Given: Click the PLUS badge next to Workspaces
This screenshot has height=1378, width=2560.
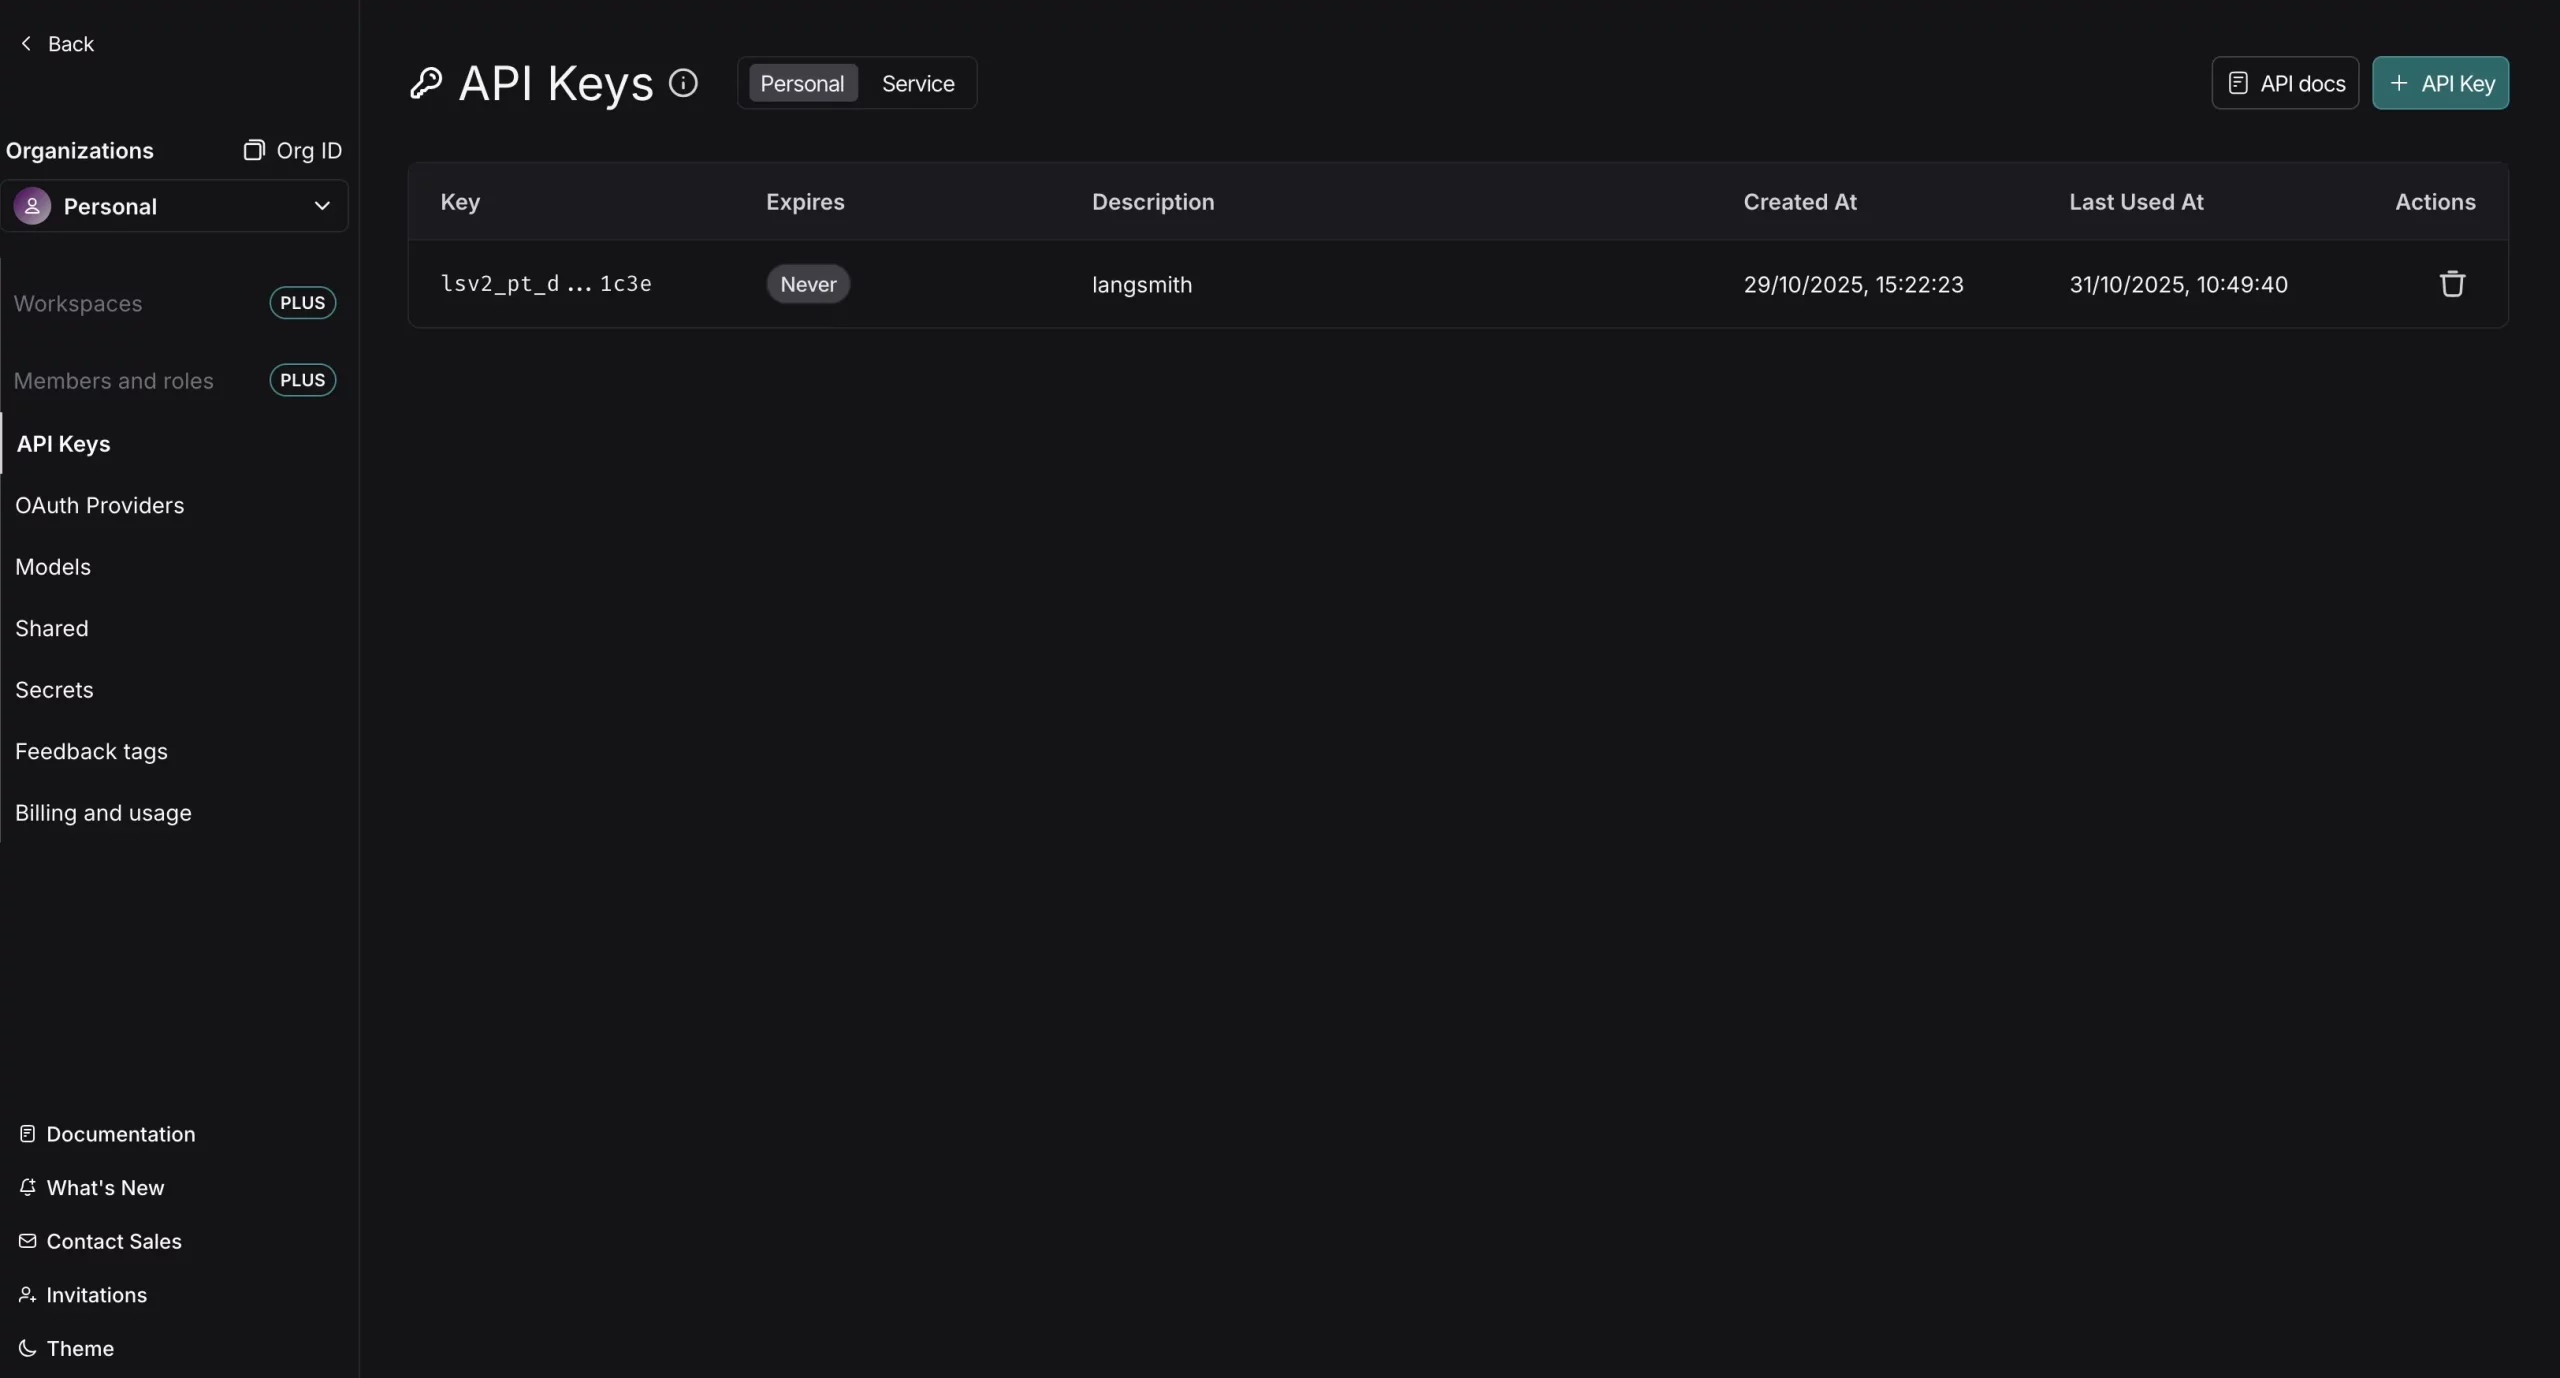Looking at the screenshot, I should pyautogui.click(x=302, y=302).
